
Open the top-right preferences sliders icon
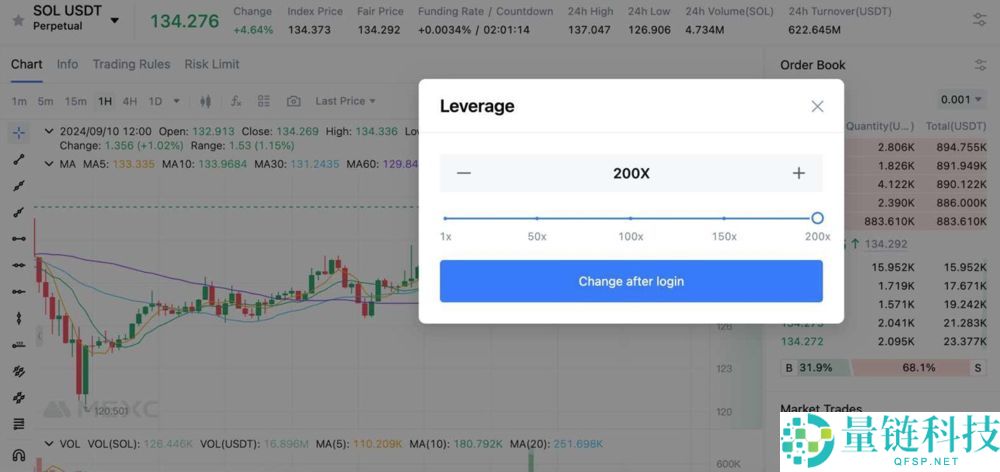pyautogui.click(x=980, y=20)
